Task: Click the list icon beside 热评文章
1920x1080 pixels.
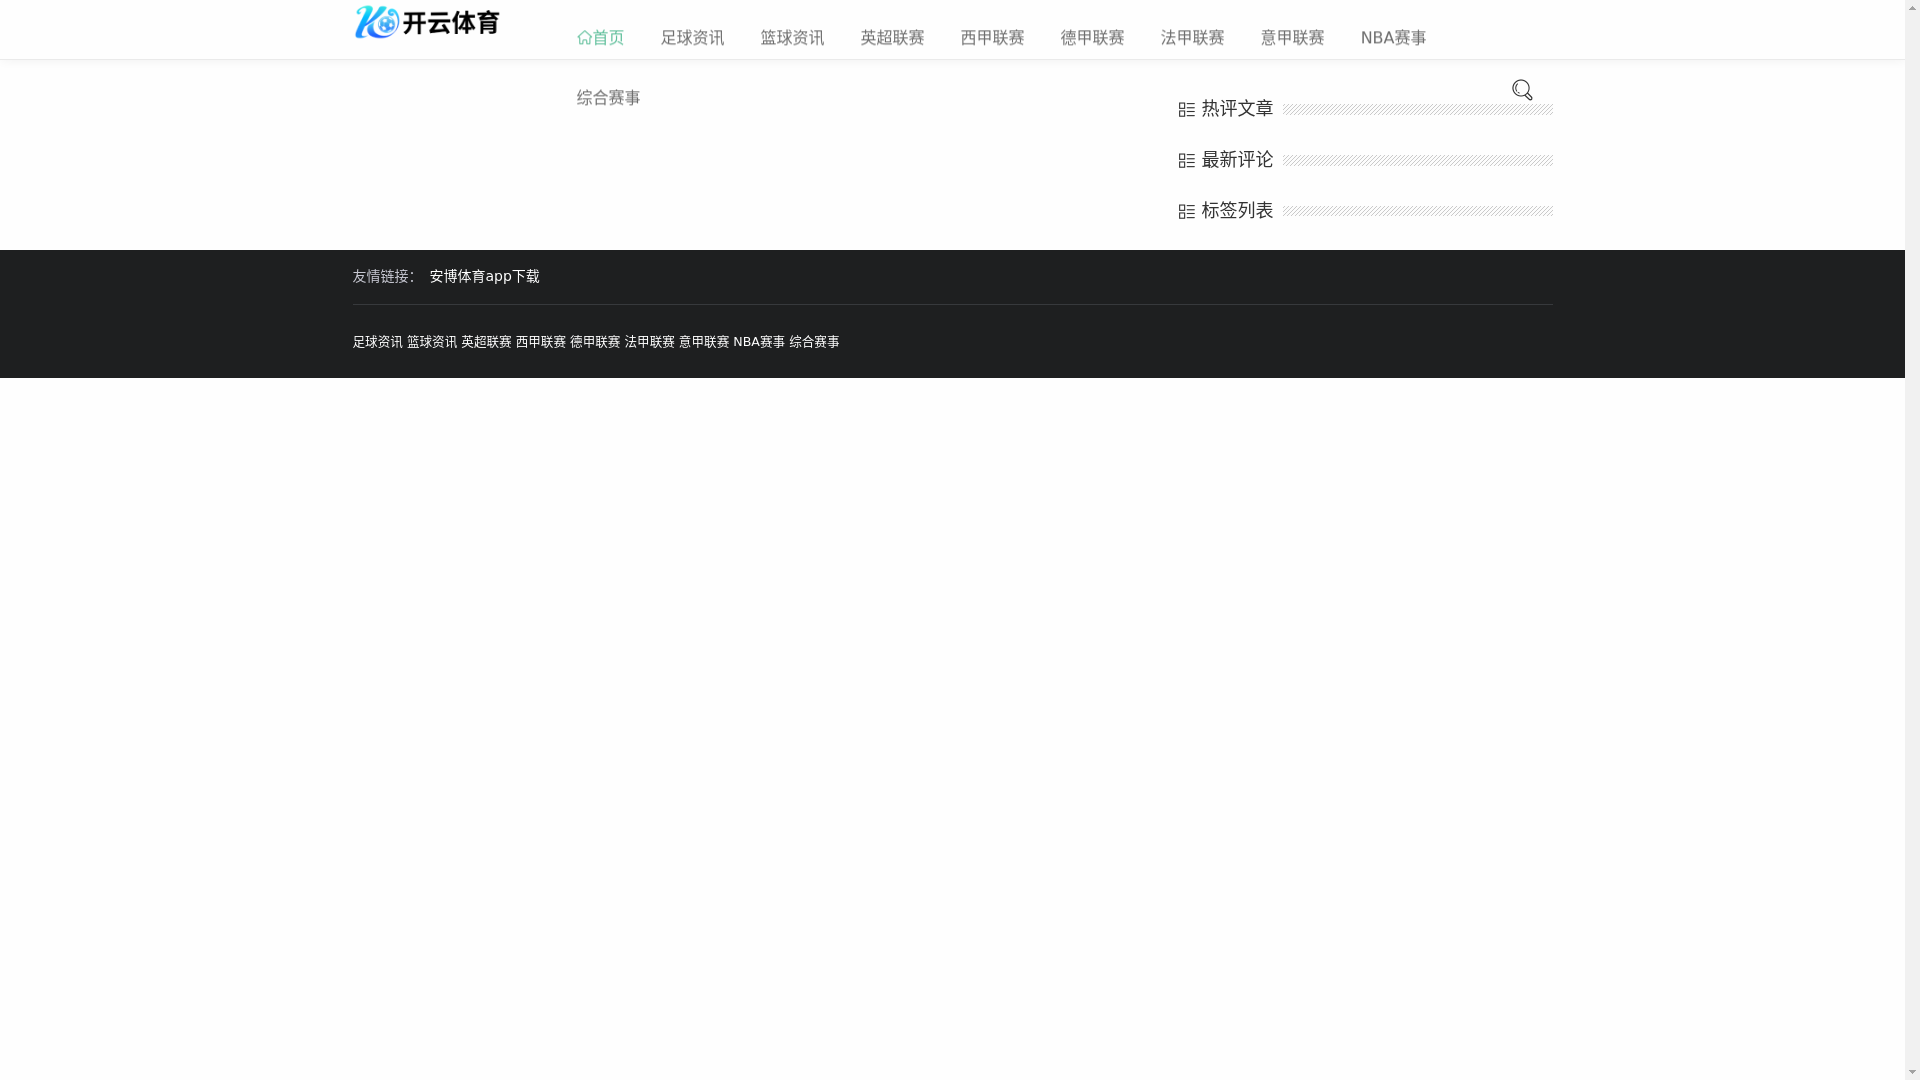Action: tap(1187, 109)
